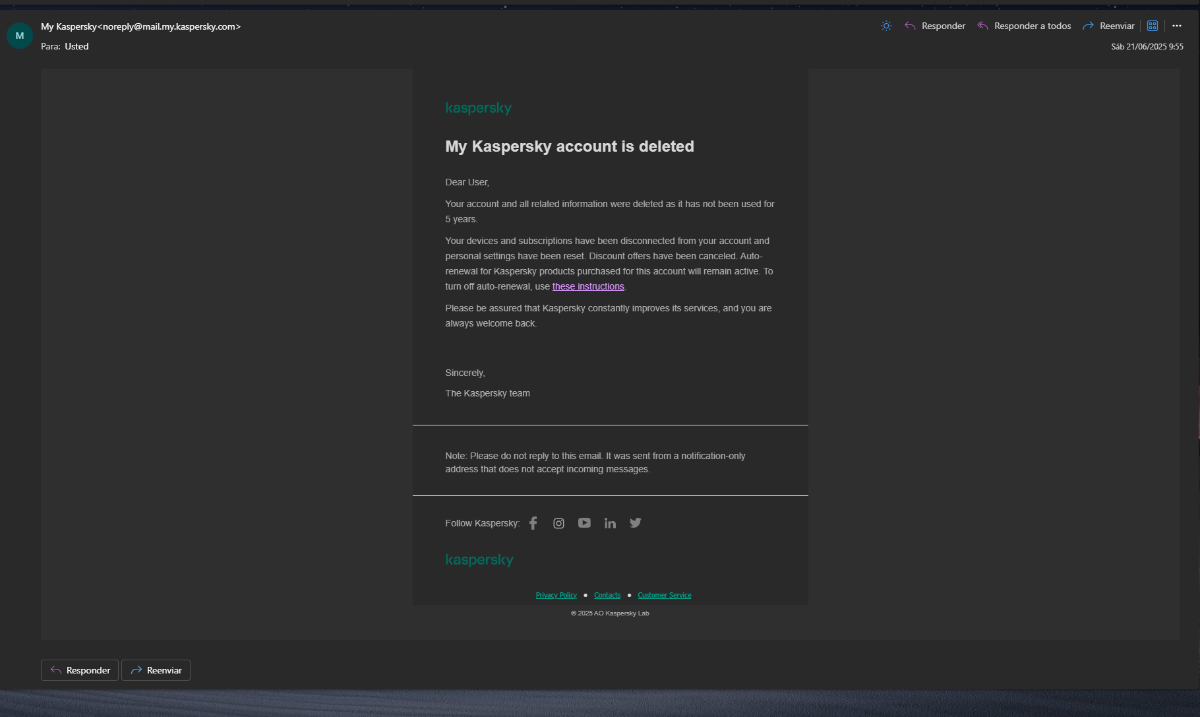1200x717 pixels.
Task: Click Reenviar in the message header toolbar
Action: (1108, 26)
